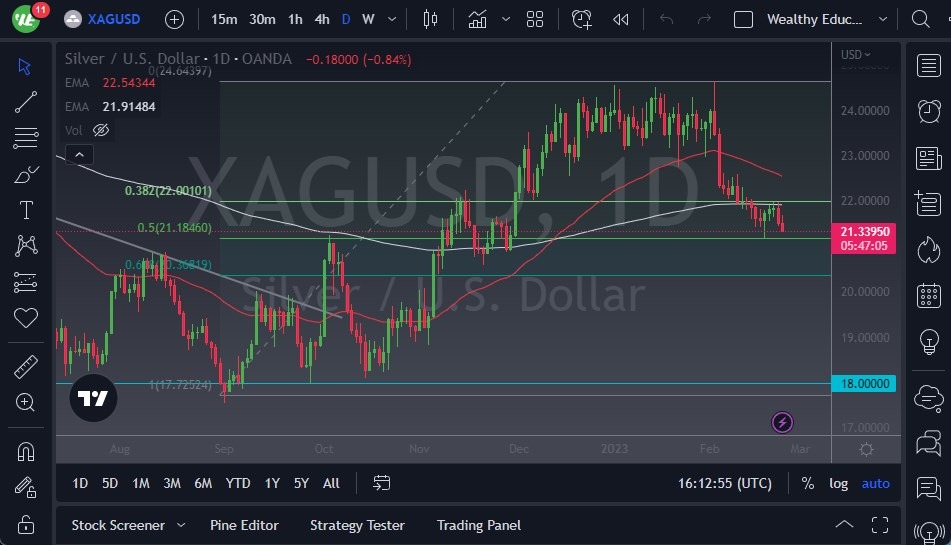Open the economic calendar panel
This screenshot has height=545, width=951.
point(929,296)
